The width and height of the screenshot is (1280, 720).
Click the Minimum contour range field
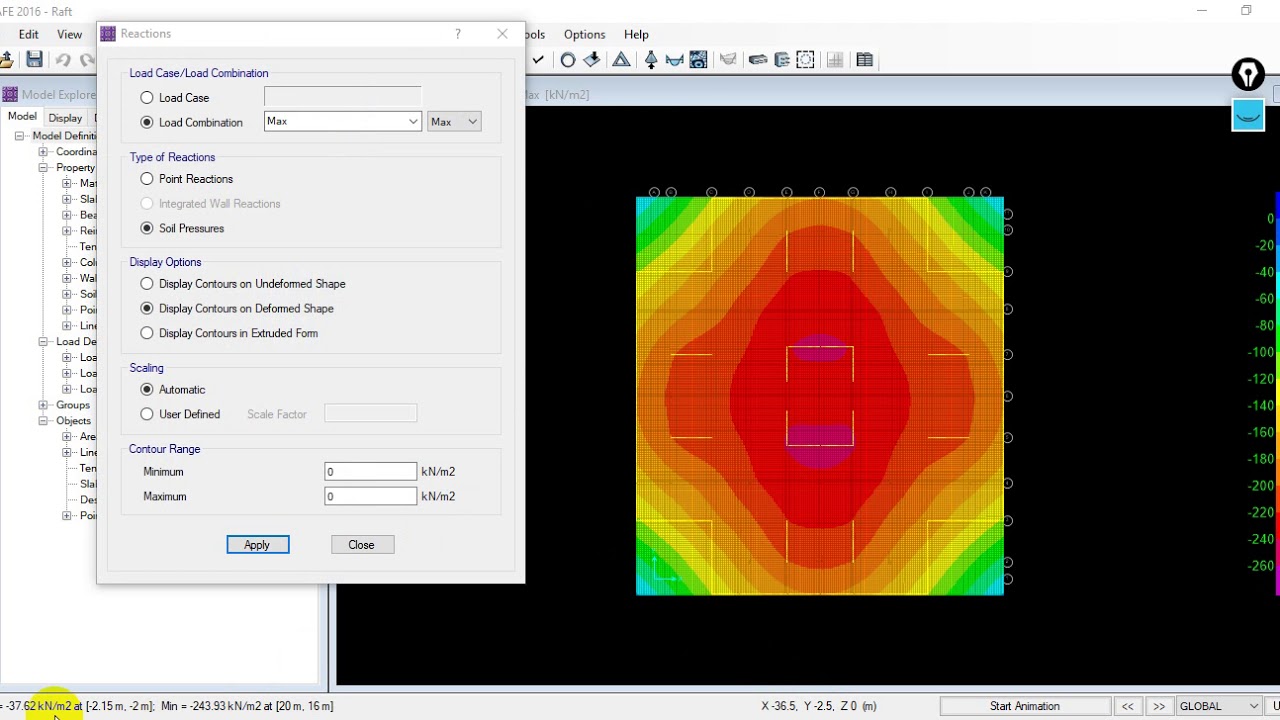pyautogui.click(x=370, y=472)
